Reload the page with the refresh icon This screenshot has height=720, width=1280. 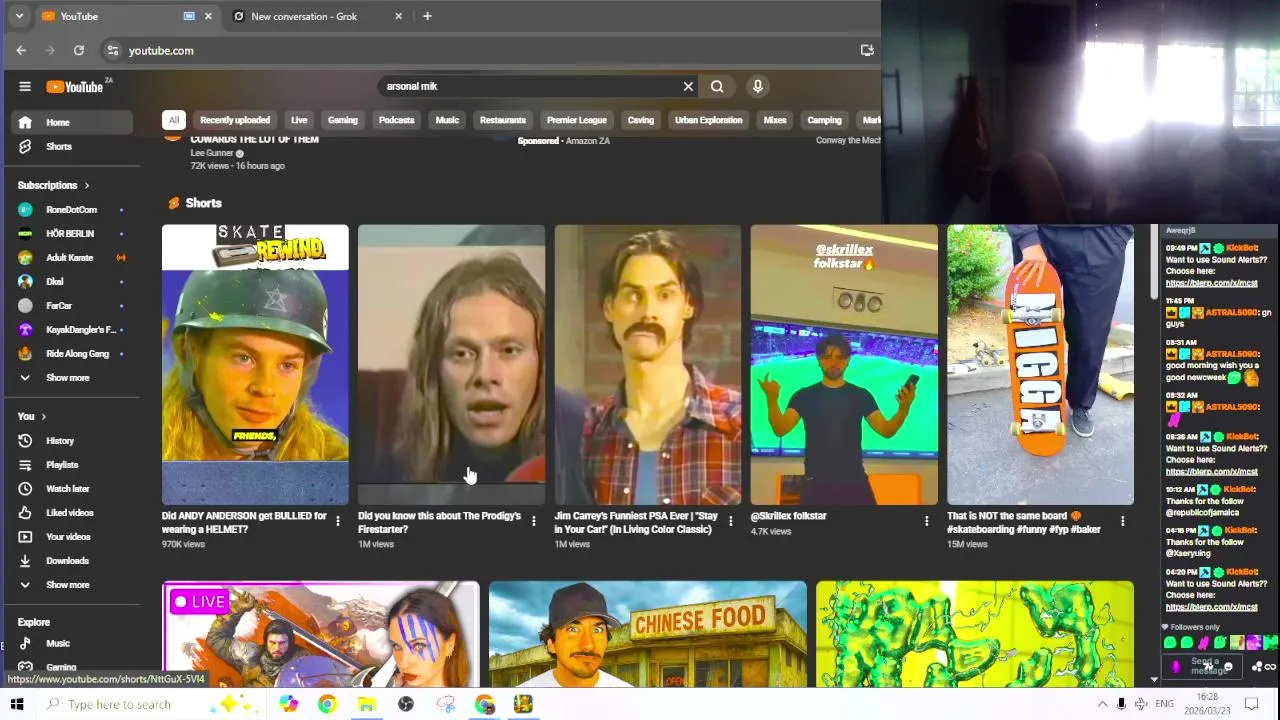(x=79, y=50)
